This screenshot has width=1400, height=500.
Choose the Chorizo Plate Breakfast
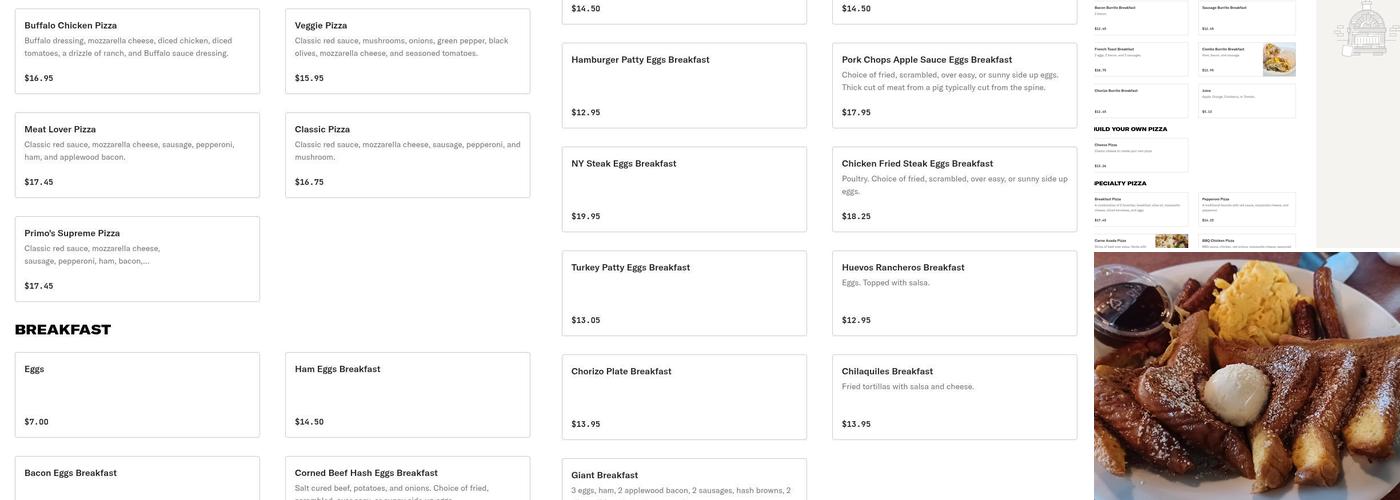pyautogui.click(x=684, y=397)
